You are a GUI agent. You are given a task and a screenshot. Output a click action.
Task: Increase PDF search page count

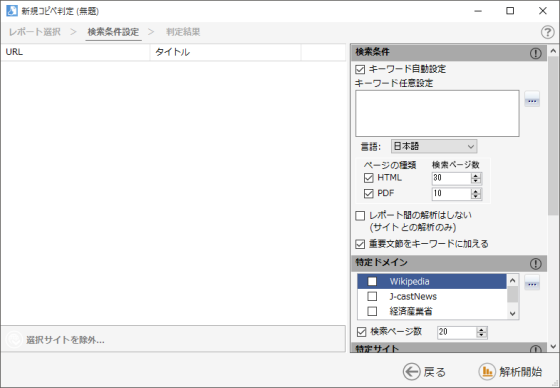(476, 191)
